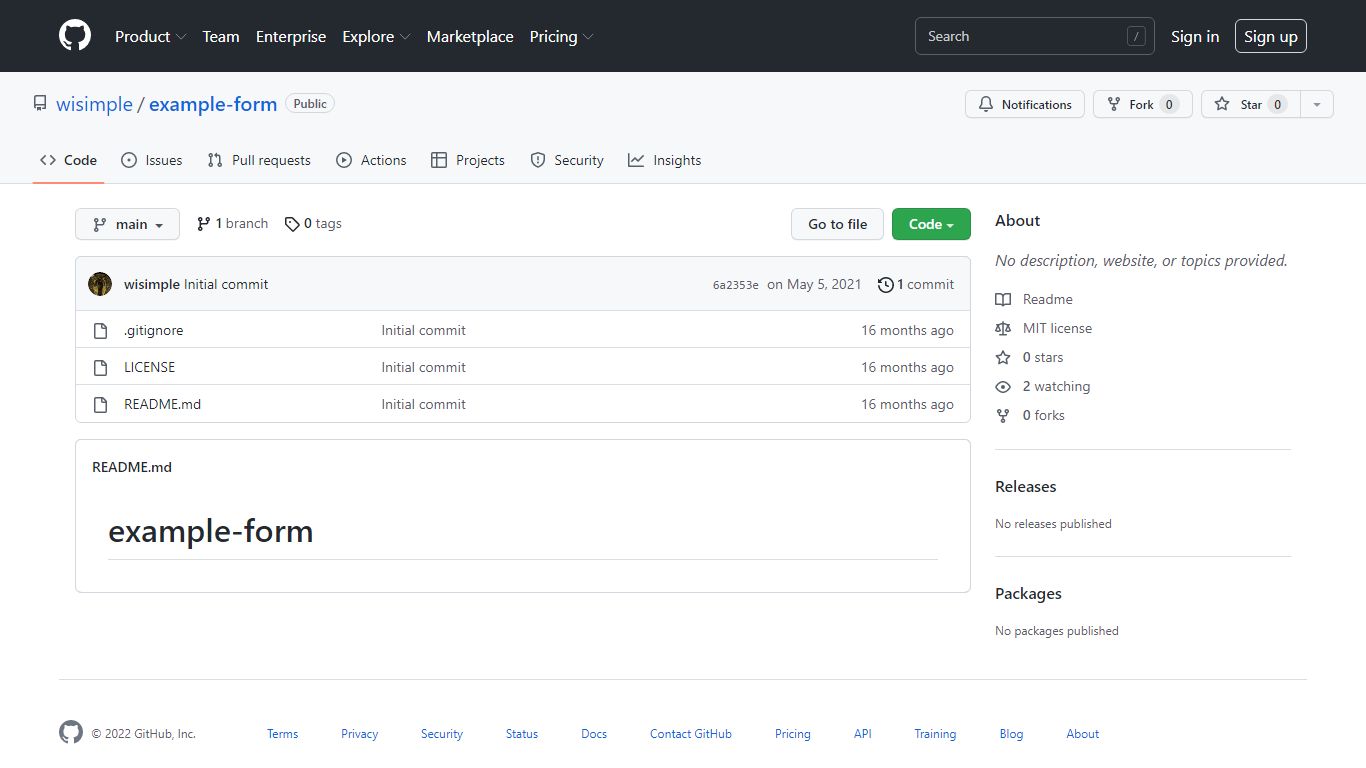Open the Blog footer link
This screenshot has width=1366, height=768.
point(1012,734)
